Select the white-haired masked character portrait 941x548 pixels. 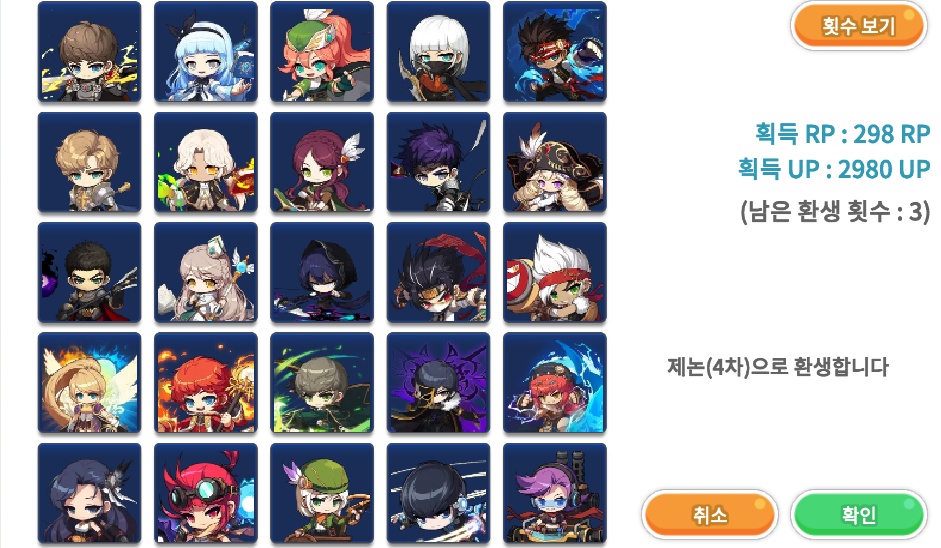[438, 52]
